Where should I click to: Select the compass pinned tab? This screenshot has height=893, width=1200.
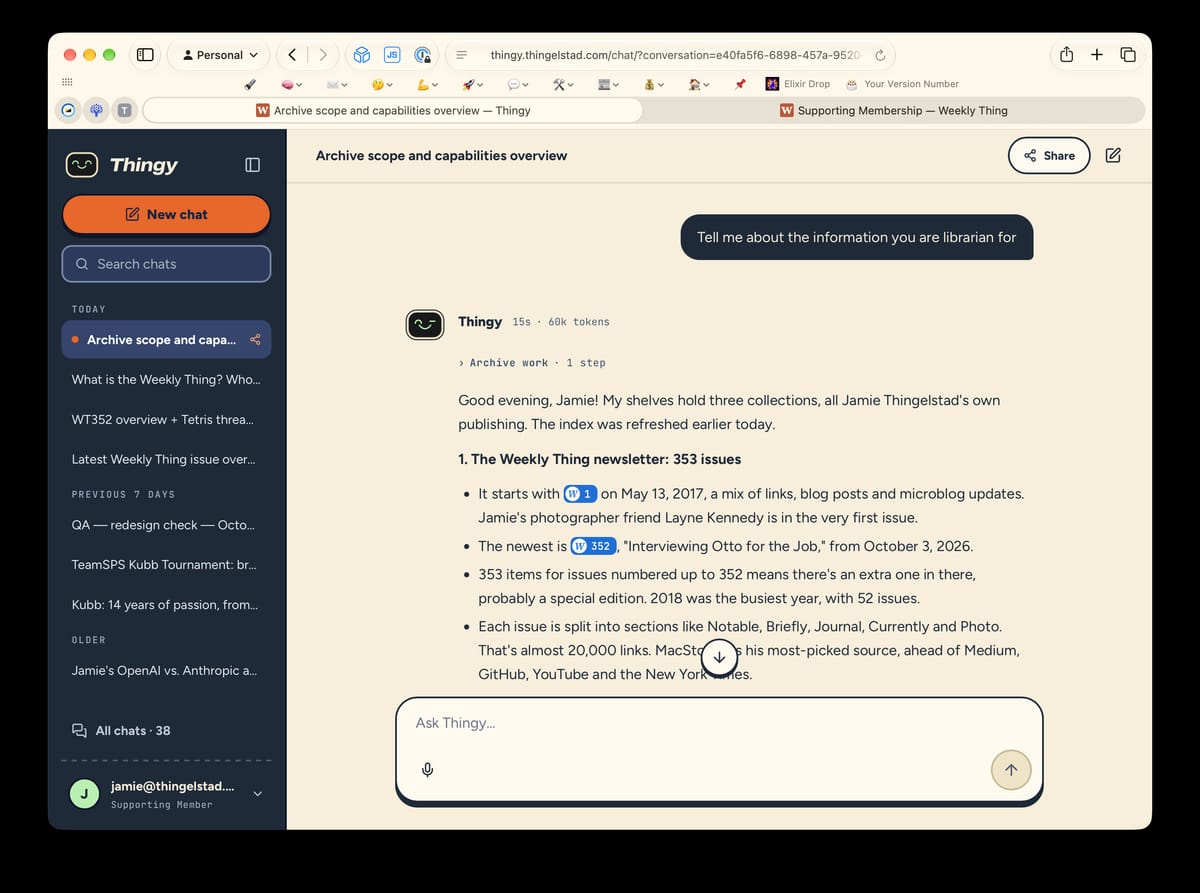pyautogui.click(x=68, y=111)
